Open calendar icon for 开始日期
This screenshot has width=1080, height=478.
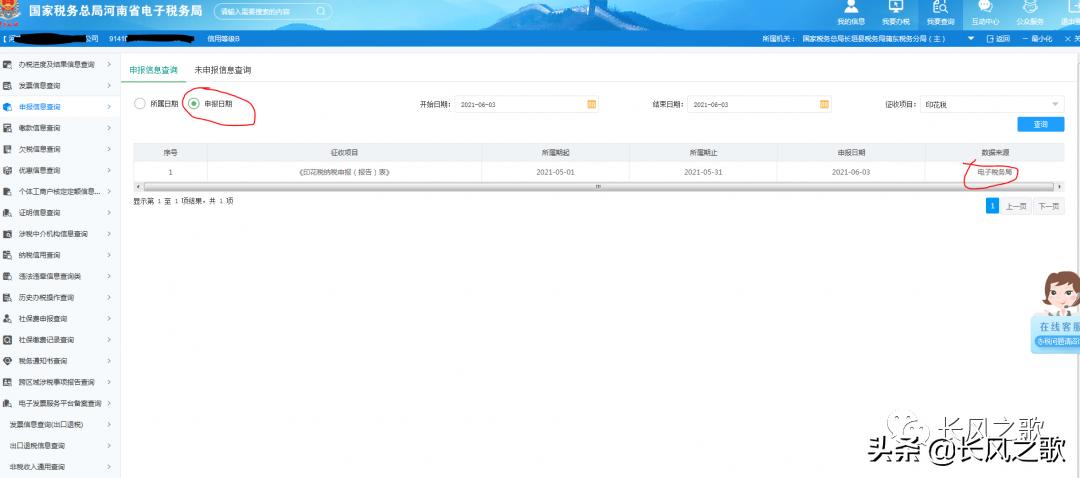(x=591, y=104)
